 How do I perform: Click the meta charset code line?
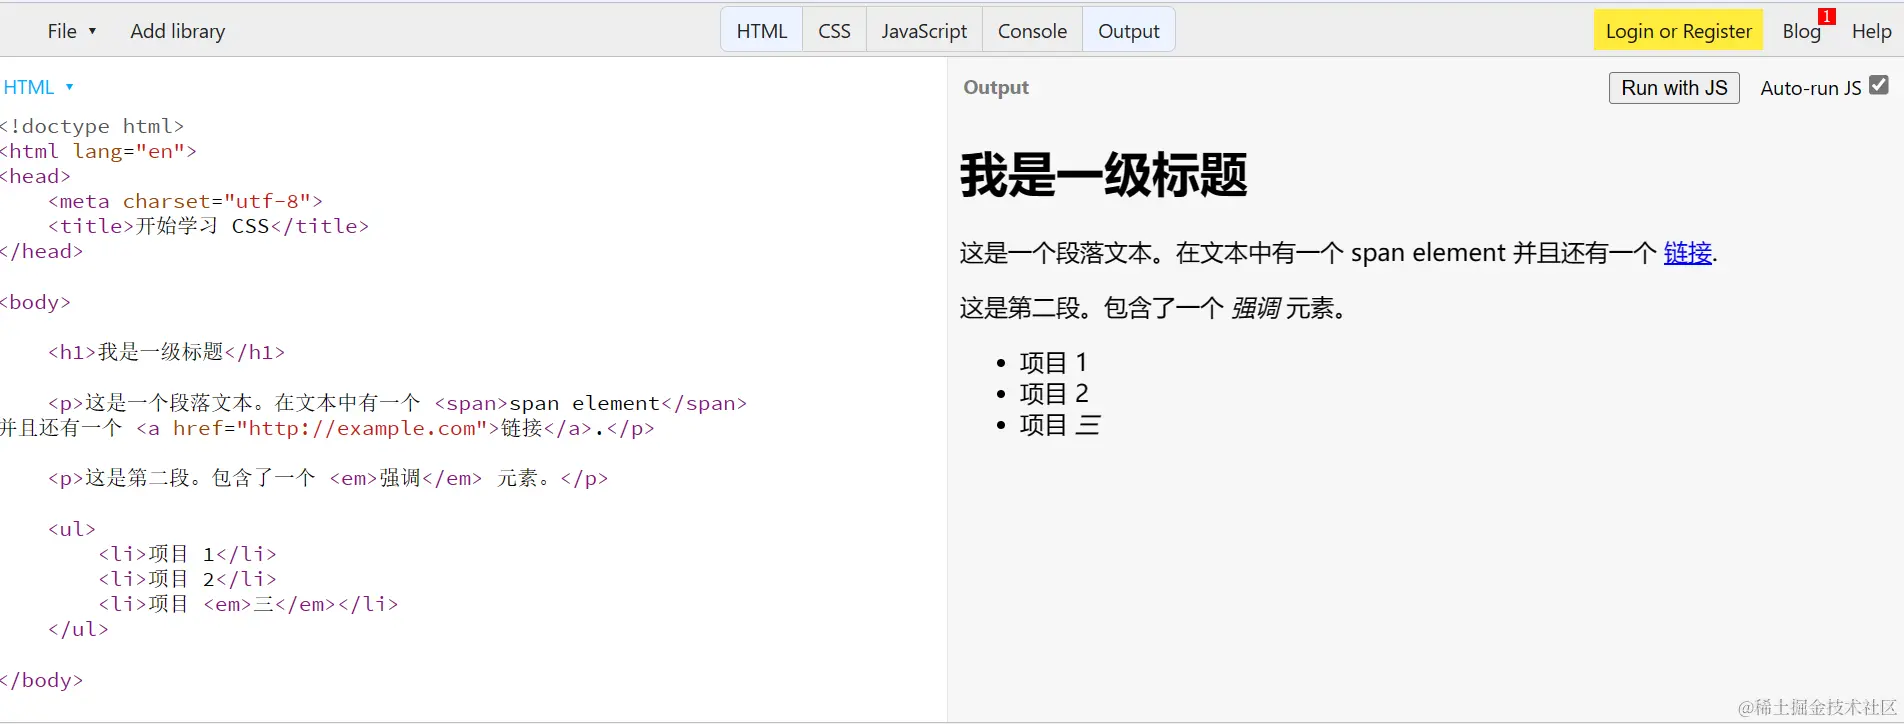click(185, 201)
